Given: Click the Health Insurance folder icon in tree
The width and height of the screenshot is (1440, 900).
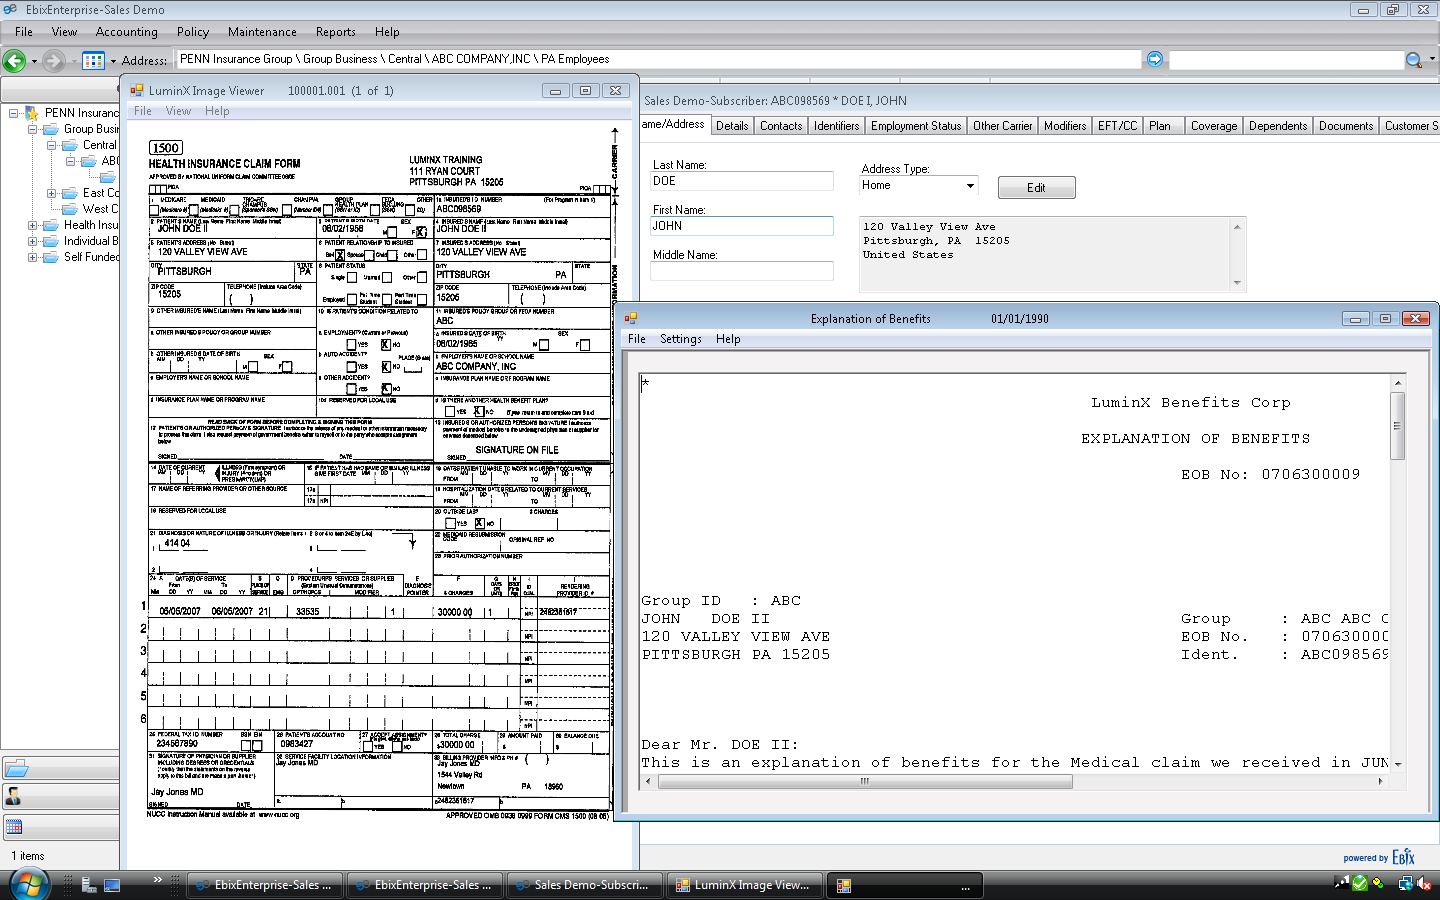Looking at the screenshot, I should click(51, 225).
